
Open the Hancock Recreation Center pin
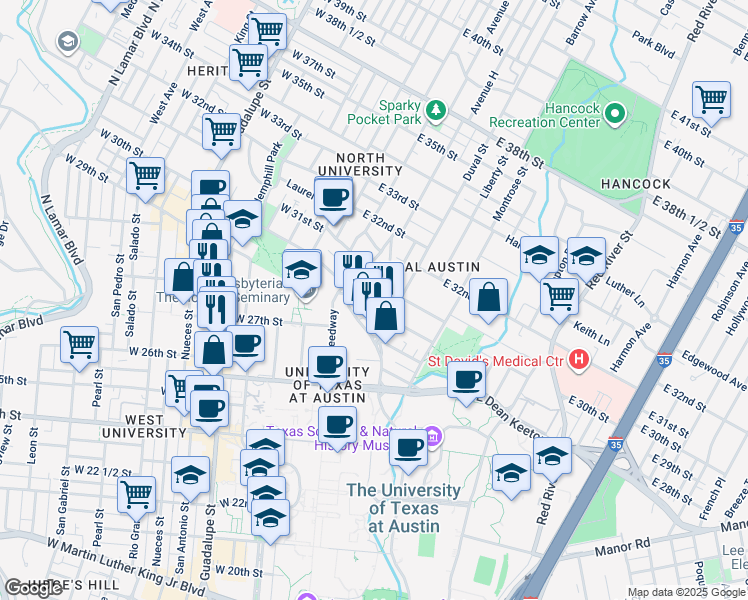pyautogui.click(x=615, y=114)
